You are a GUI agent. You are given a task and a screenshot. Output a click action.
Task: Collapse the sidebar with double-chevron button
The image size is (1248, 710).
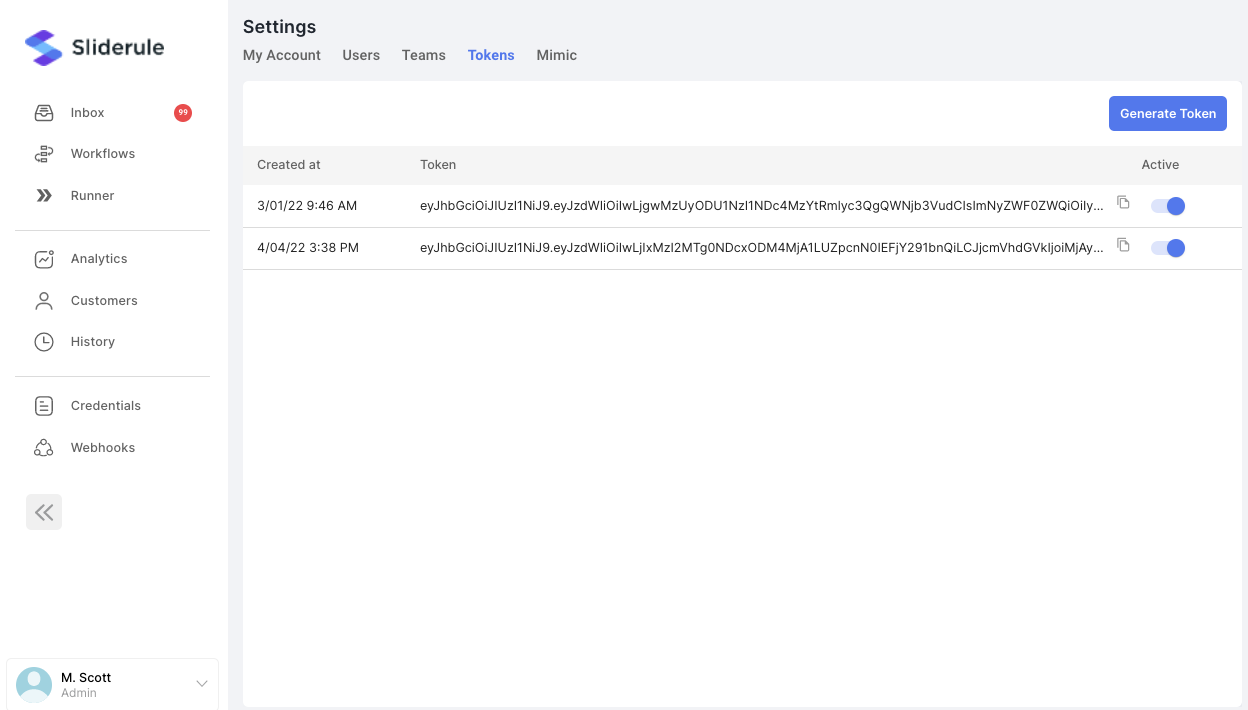[x=44, y=512]
